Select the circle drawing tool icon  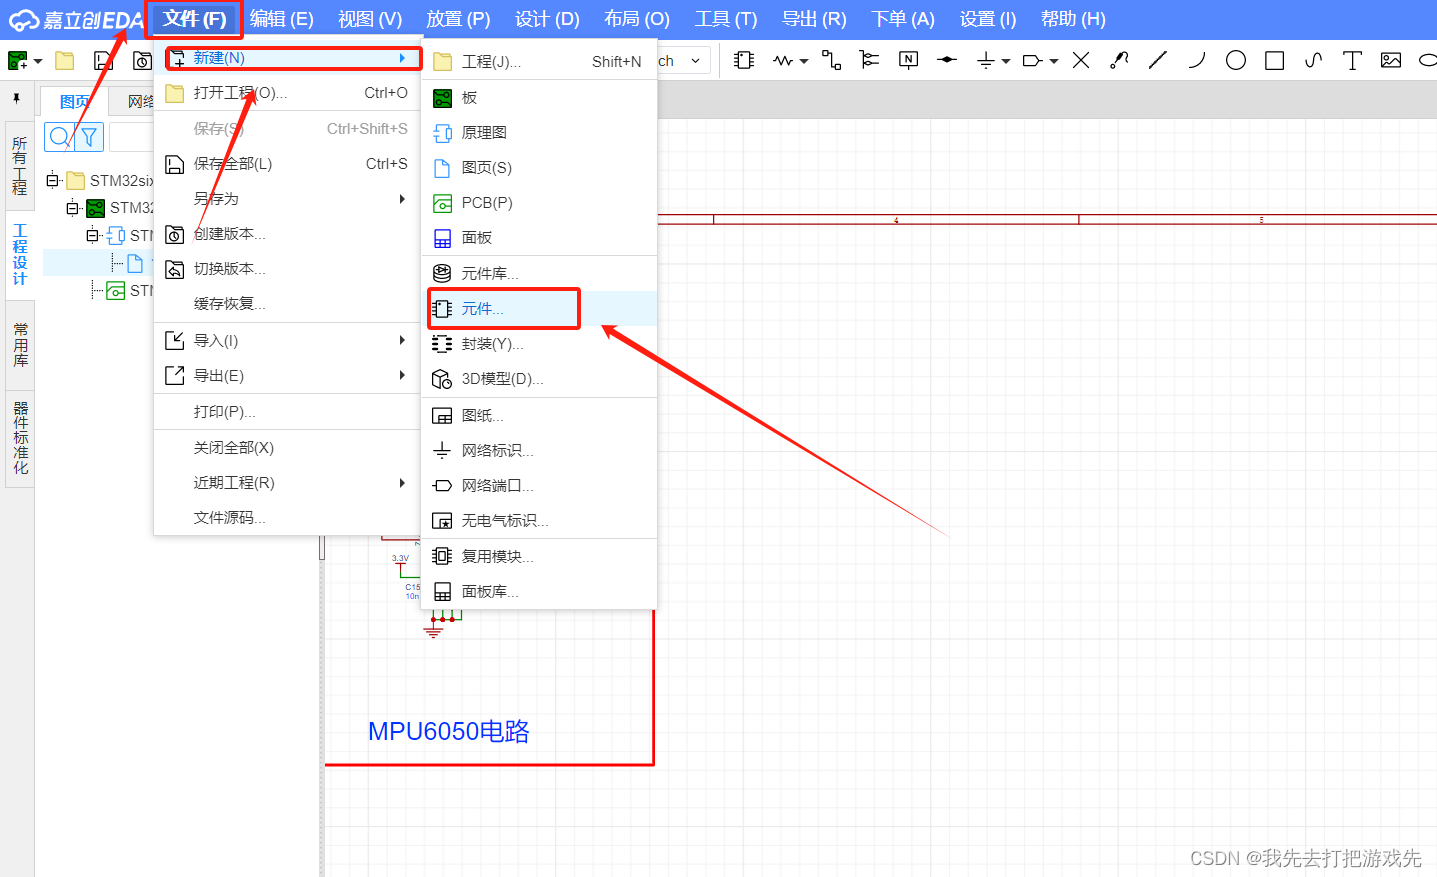tap(1236, 60)
